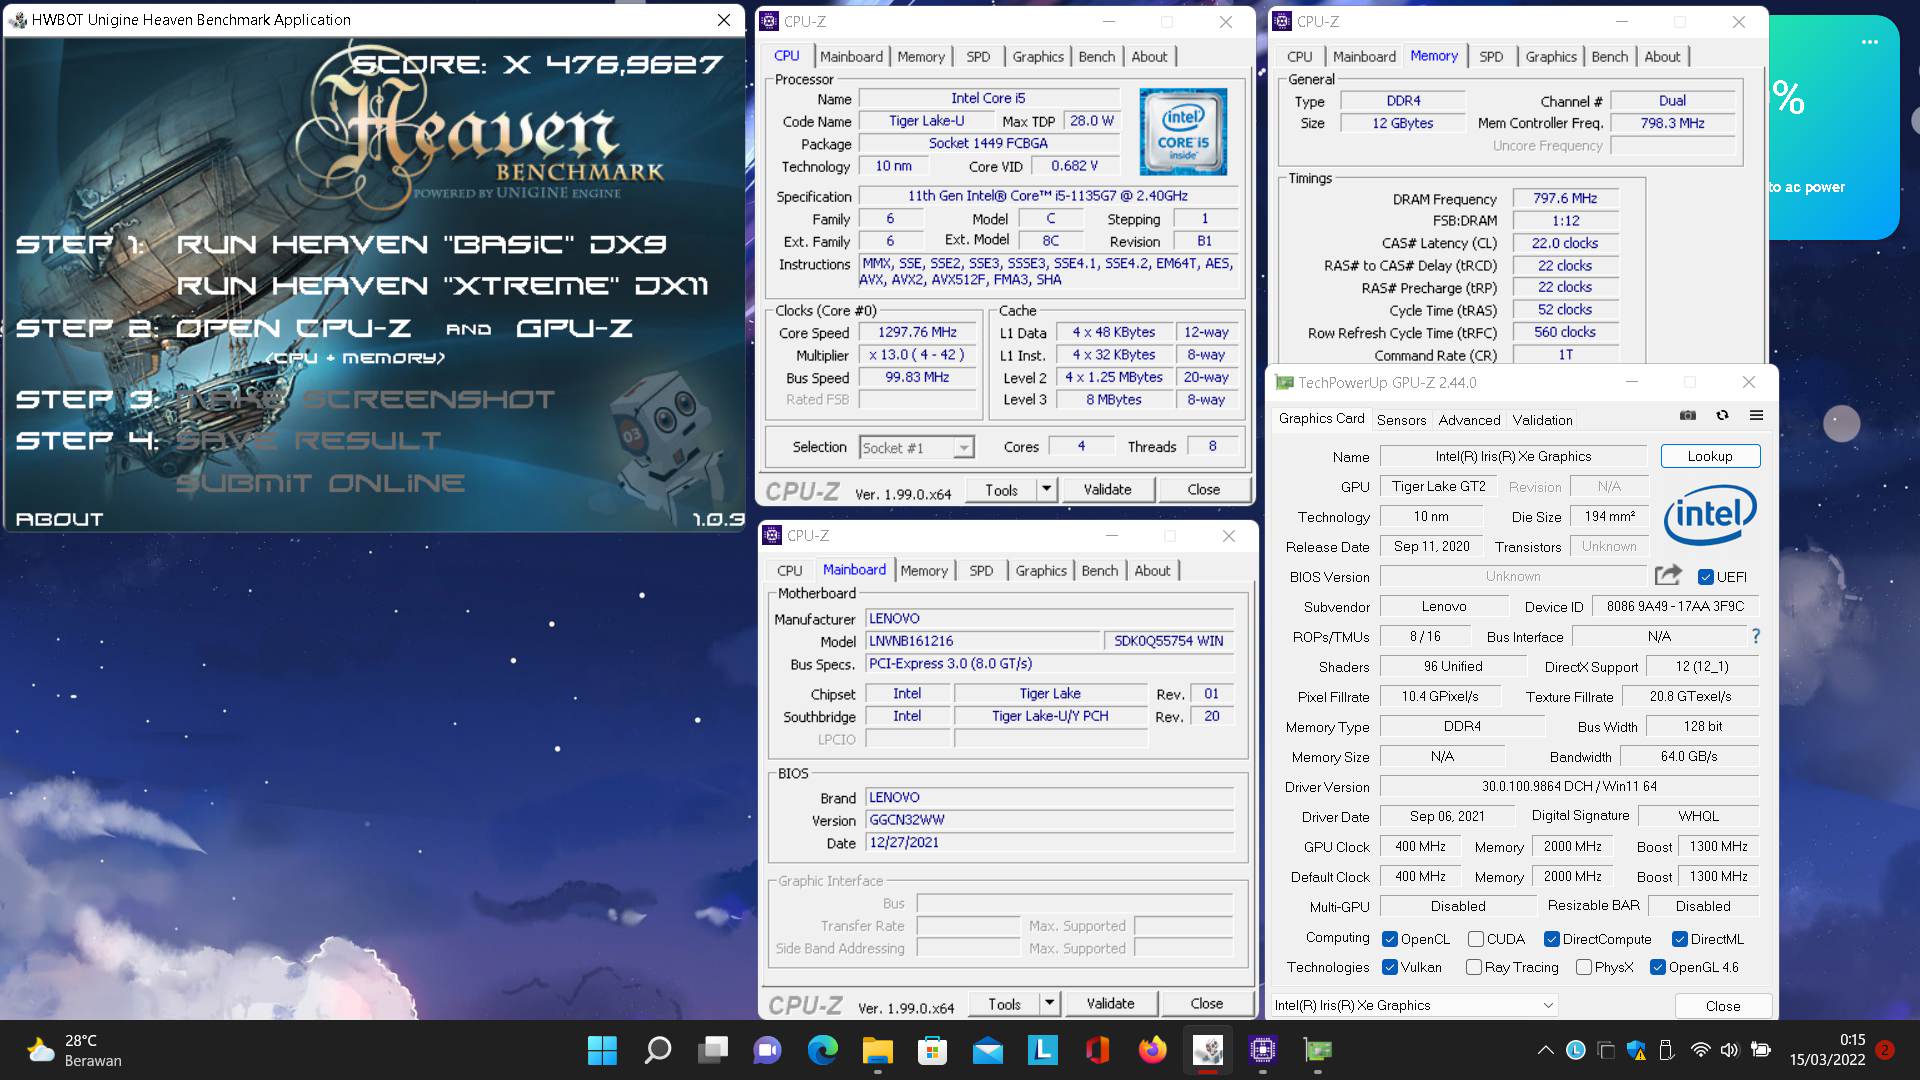Viewport: 1920px width, 1080px height.
Task: Open Tools dropdown arrow in Mainboard CPU-Z window
Action: point(1049,1003)
